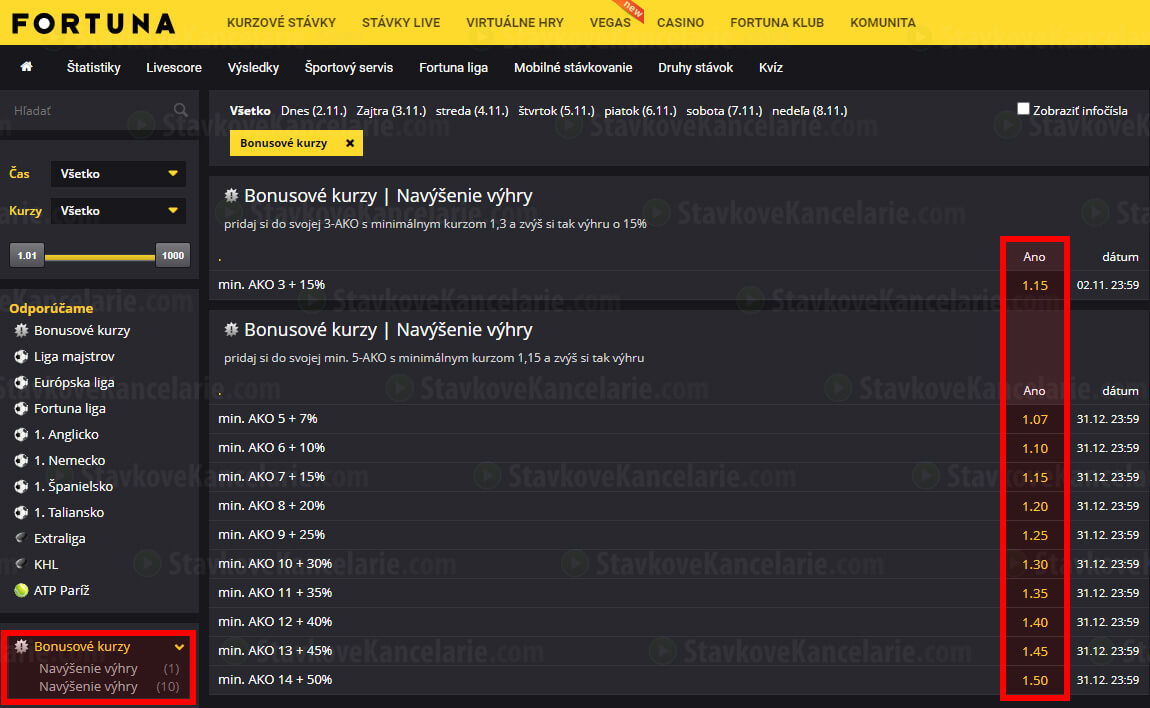The image size is (1150, 708).
Task: Open Druhy stávok link
Action: tap(695, 67)
